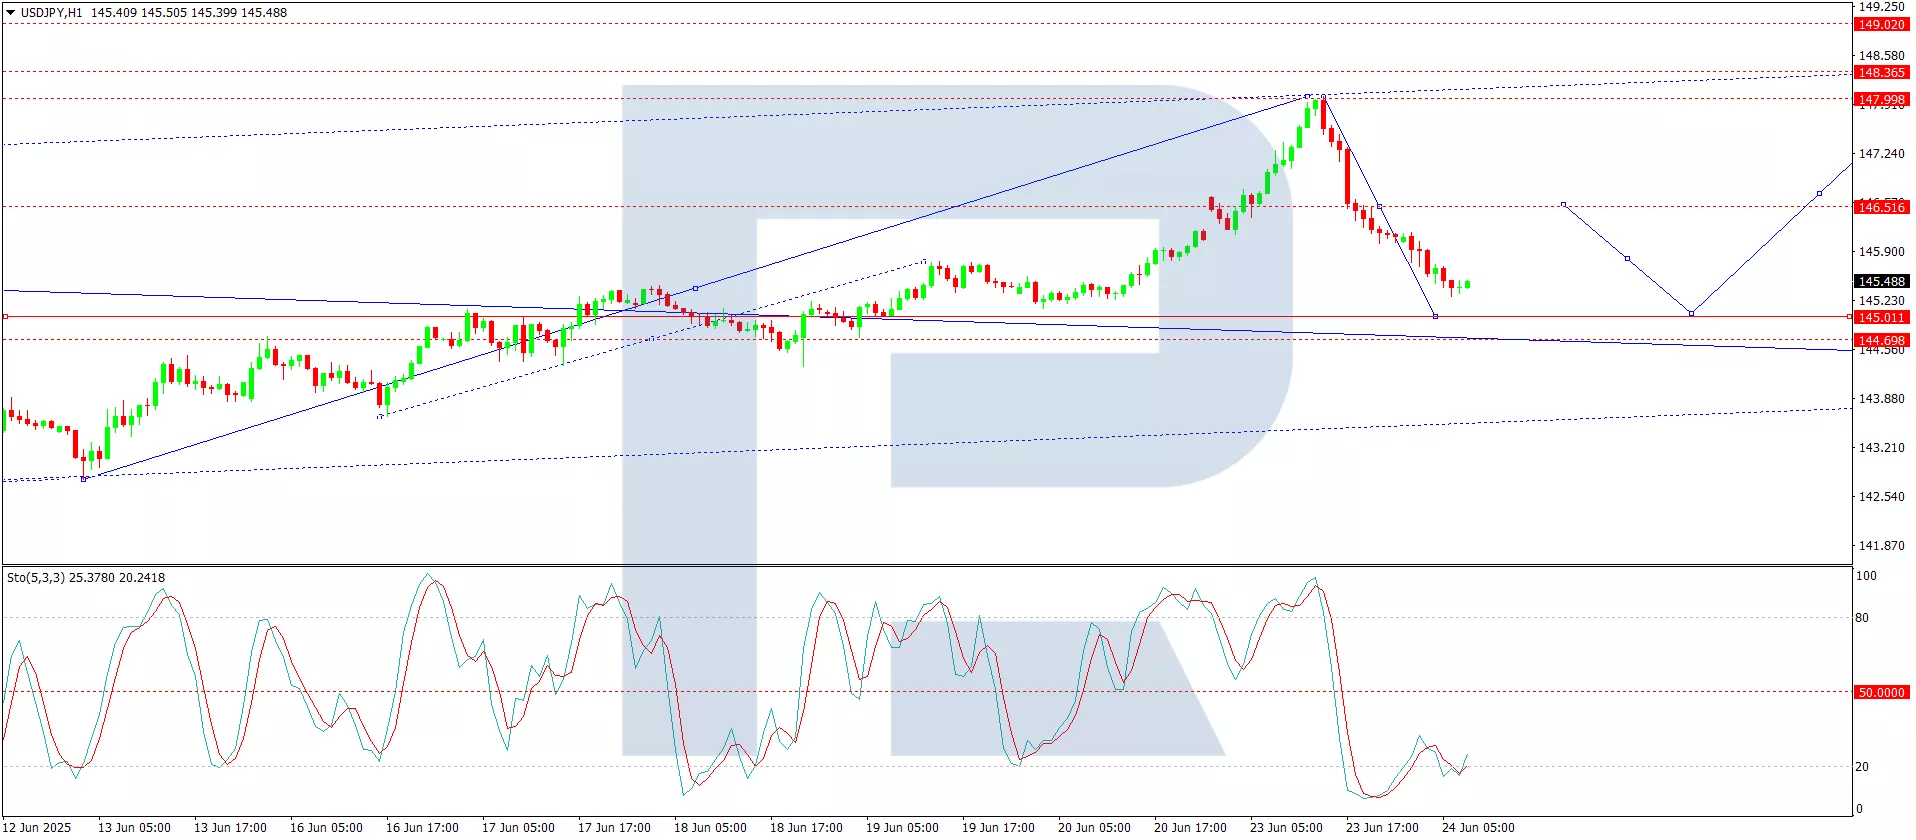Open the chart menu triangle beside USDJPY,H1
1916x840 pixels.
[11, 13]
